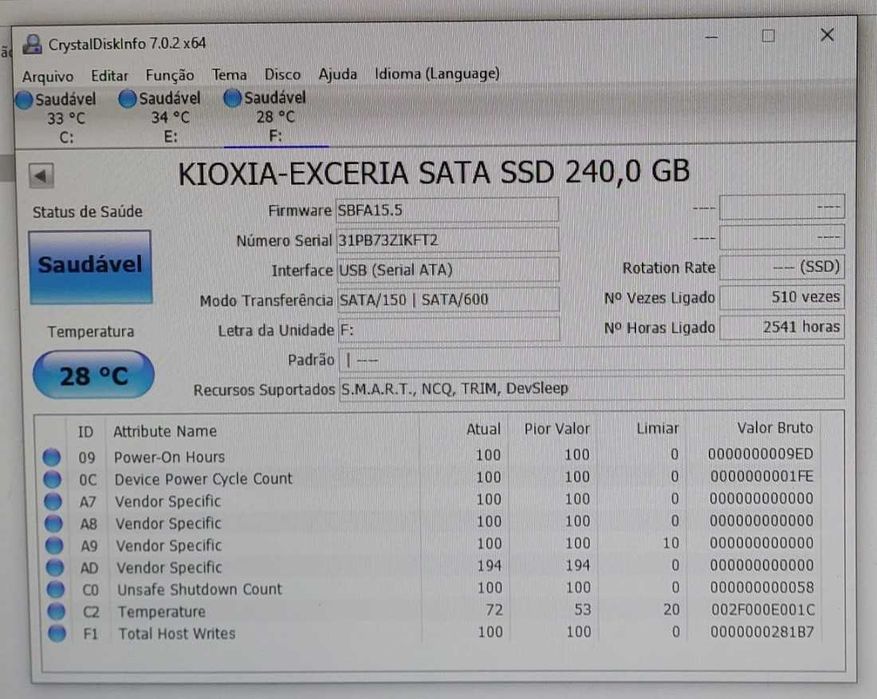Click the big Saudável health status button
This screenshot has height=699, width=877.
tap(90, 267)
